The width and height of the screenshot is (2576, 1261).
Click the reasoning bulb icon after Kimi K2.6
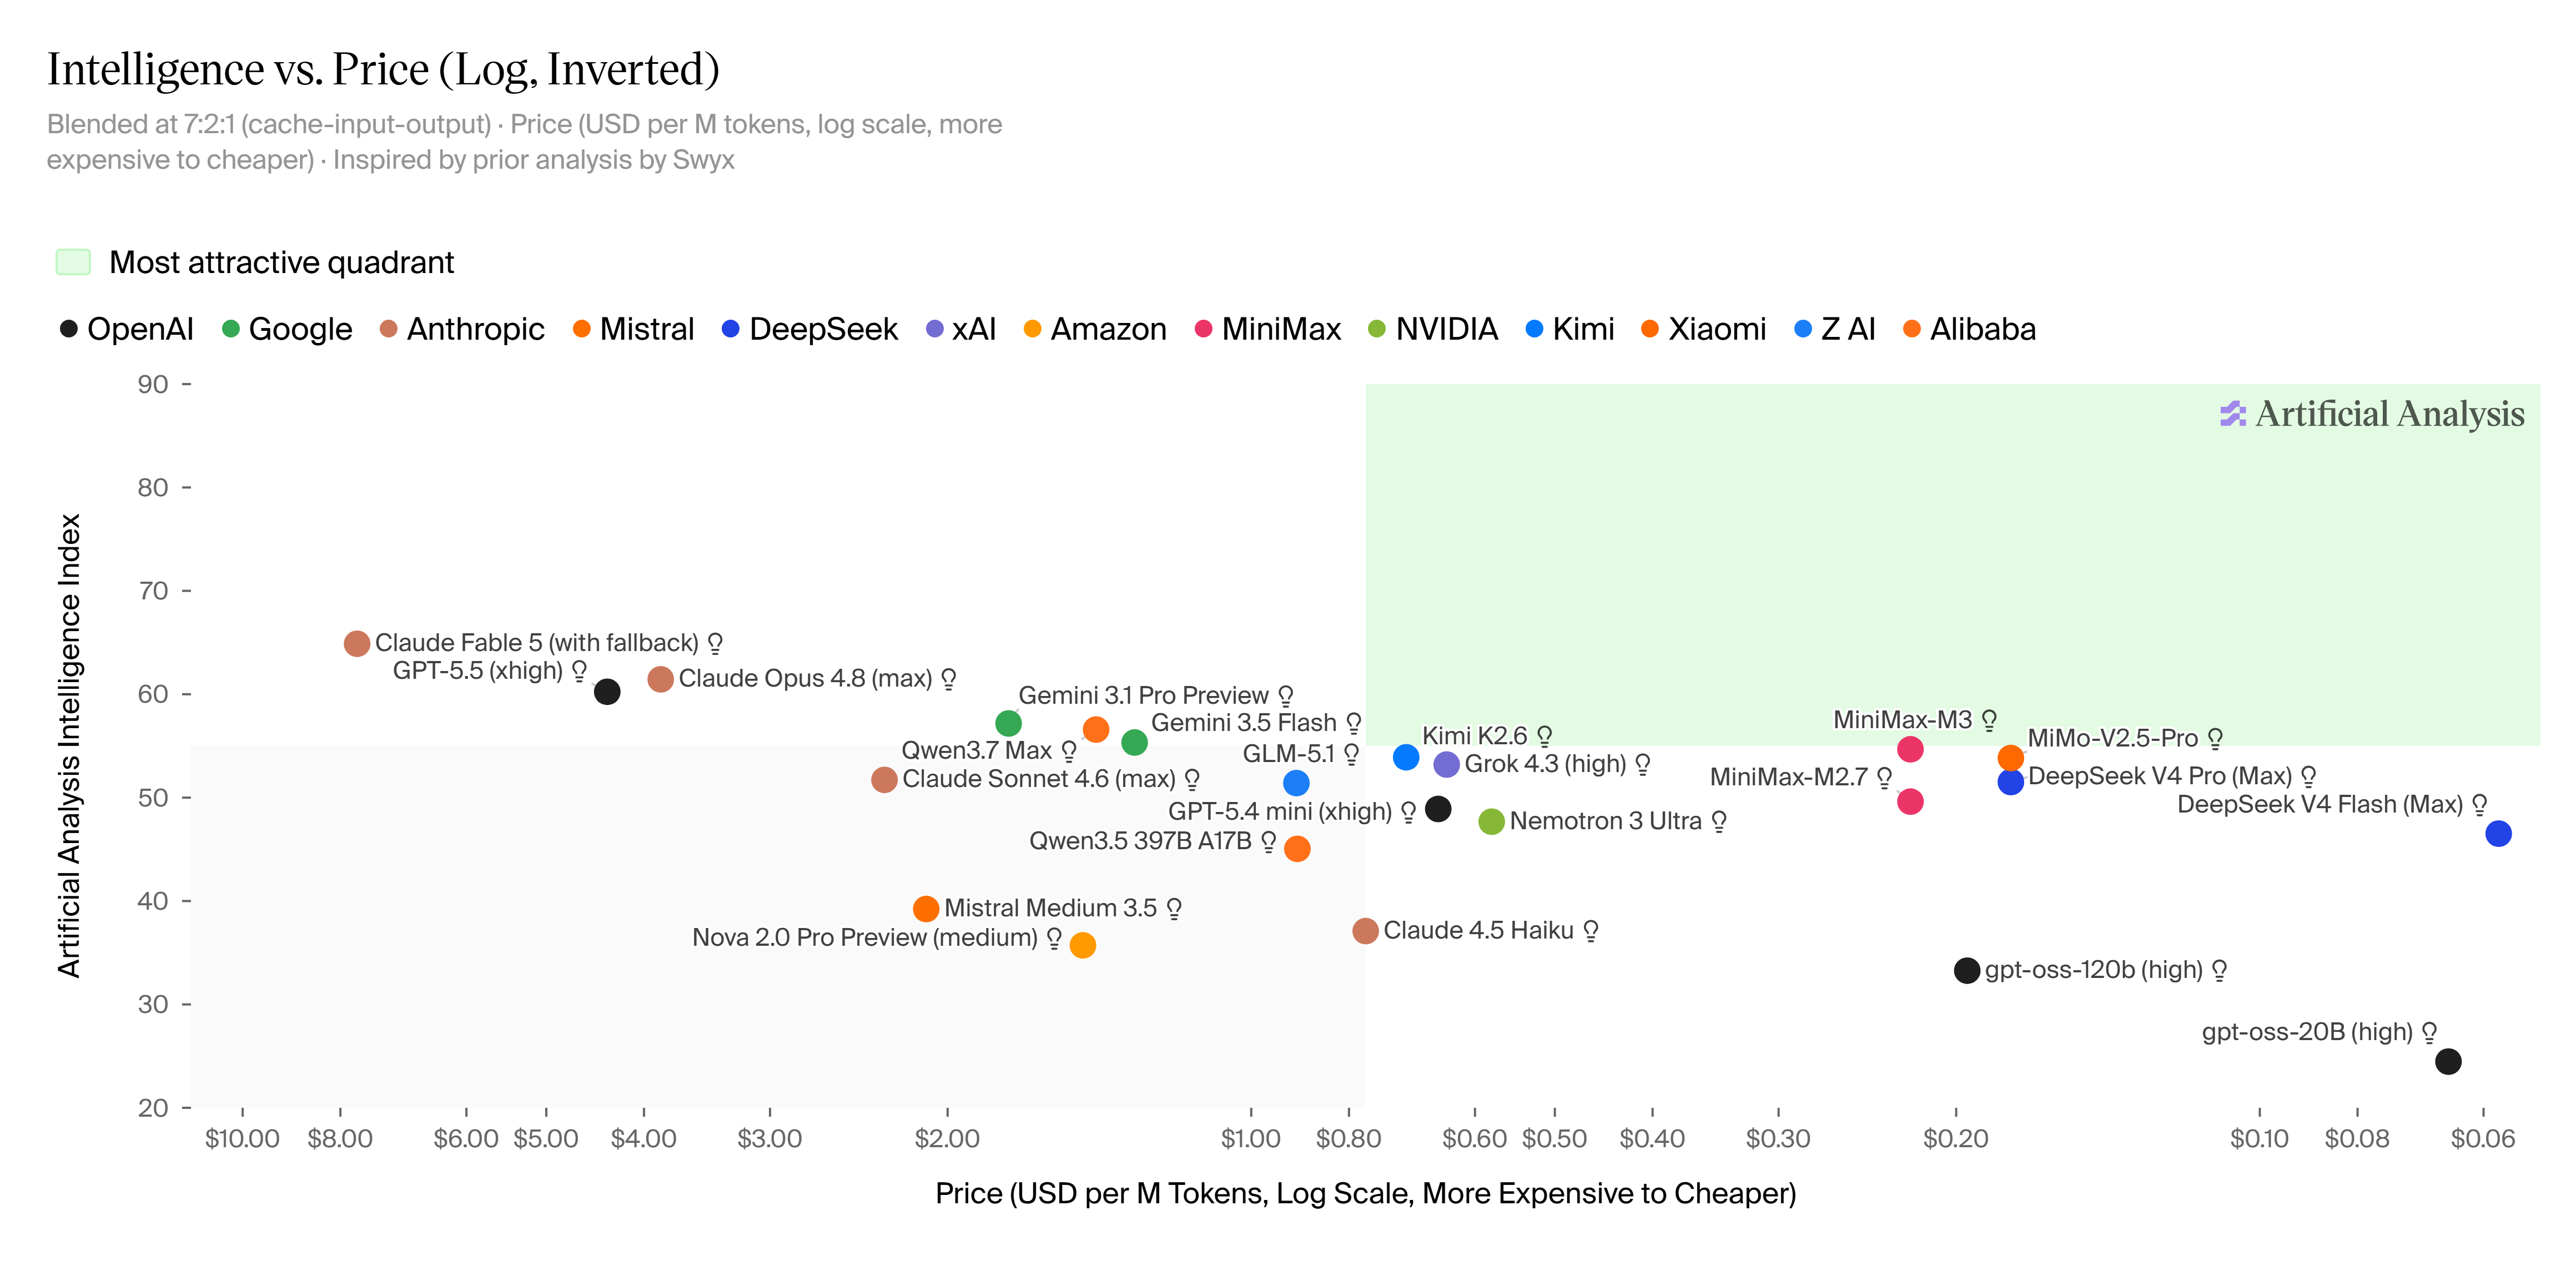1544,737
